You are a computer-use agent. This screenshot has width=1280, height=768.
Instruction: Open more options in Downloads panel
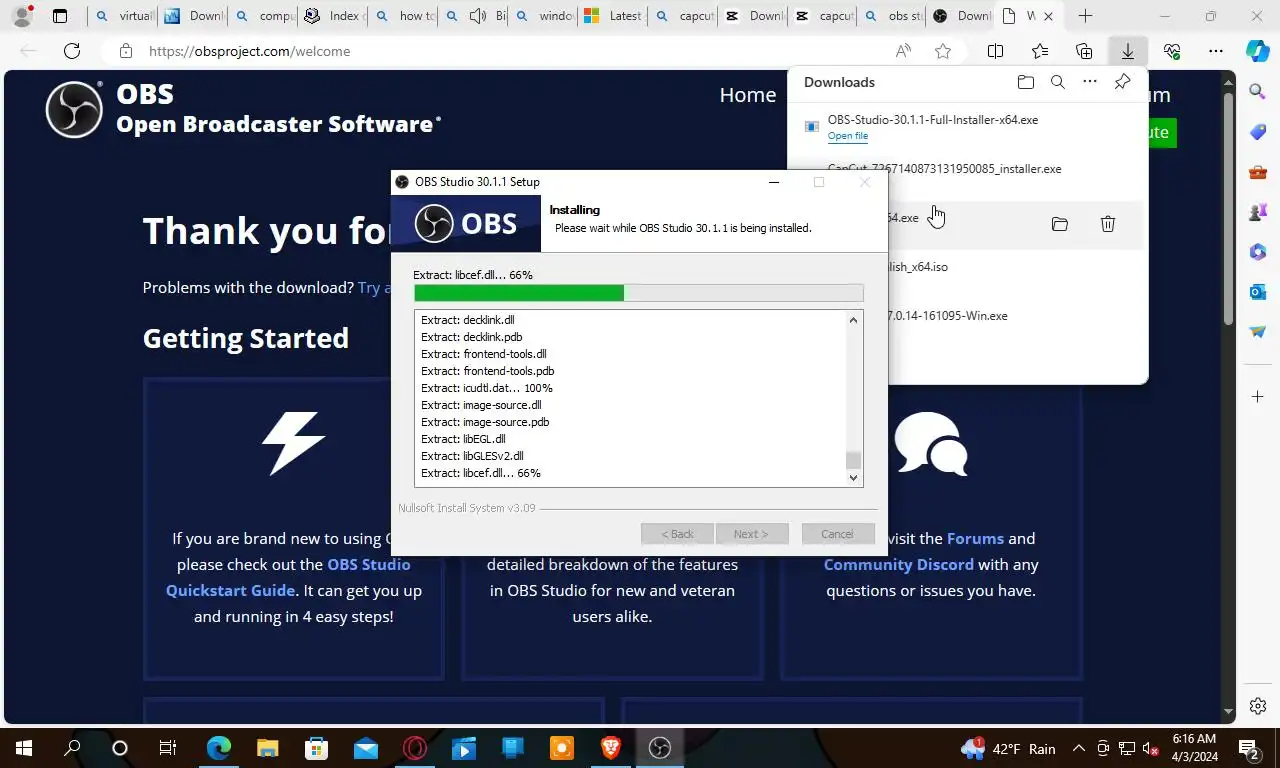1090,82
